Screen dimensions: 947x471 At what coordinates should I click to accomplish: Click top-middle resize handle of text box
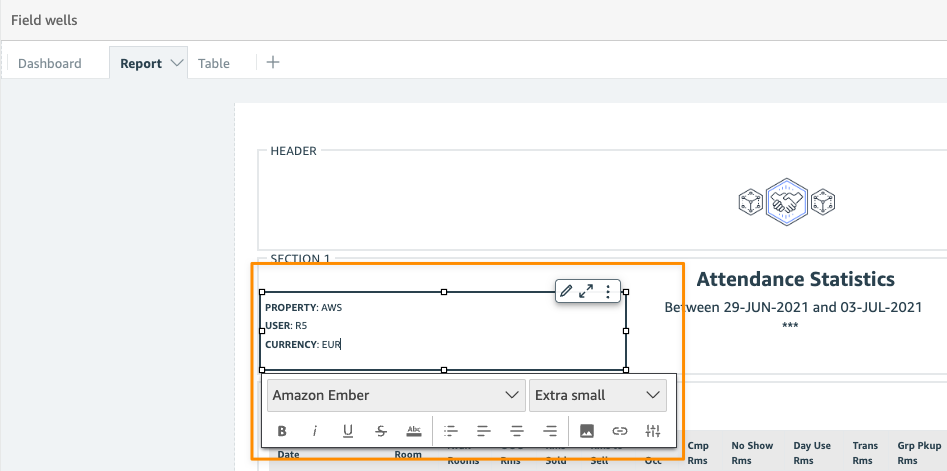pyautogui.click(x=444, y=292)
